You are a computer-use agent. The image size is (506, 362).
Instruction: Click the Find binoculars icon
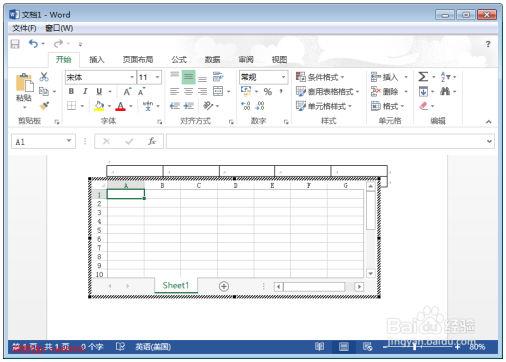tap(445, 91)
